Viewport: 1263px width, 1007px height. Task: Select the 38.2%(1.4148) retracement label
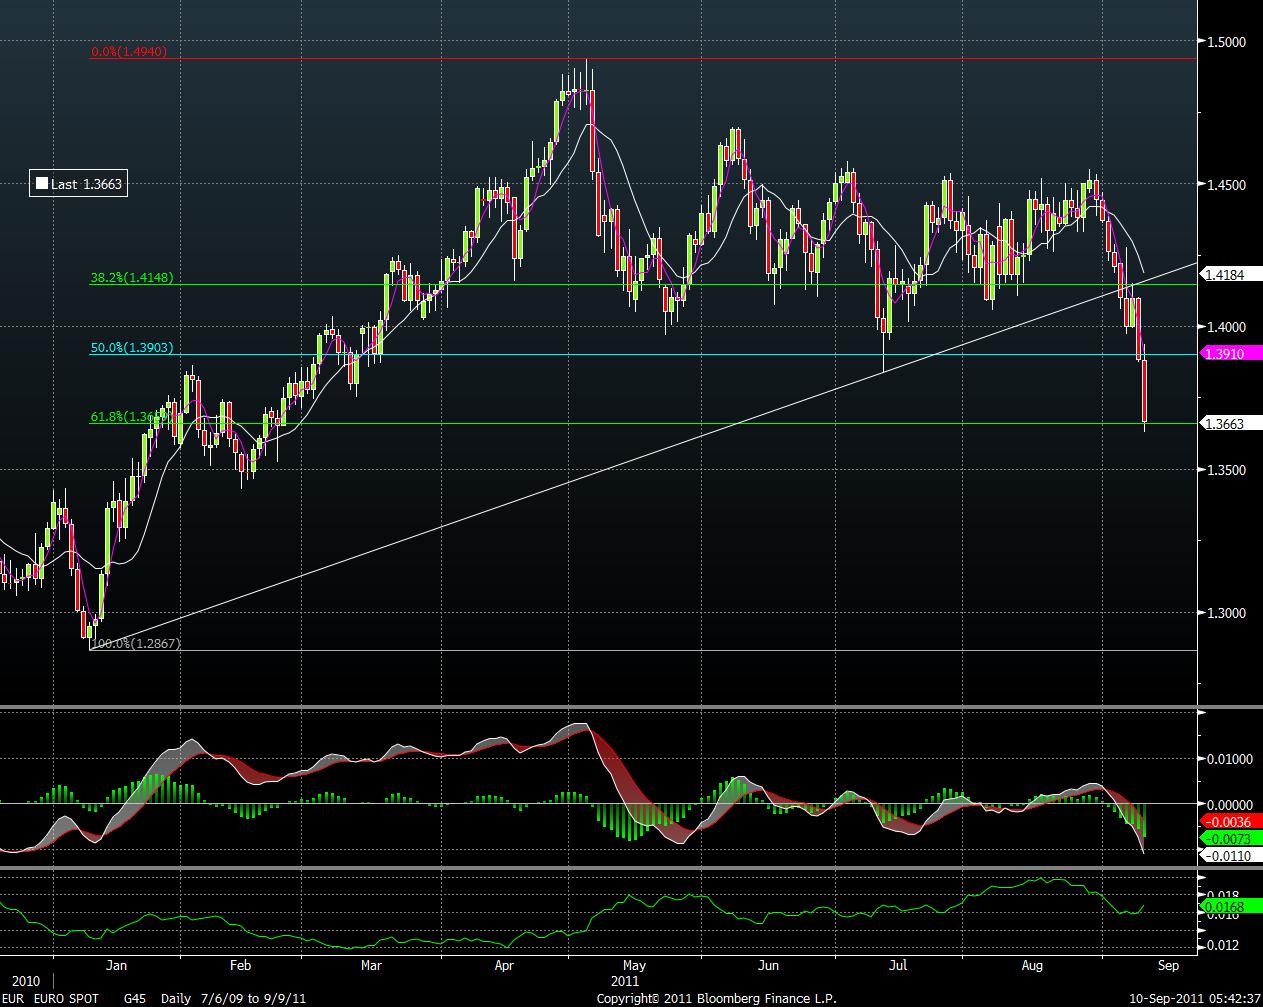[x=132, y=278]
